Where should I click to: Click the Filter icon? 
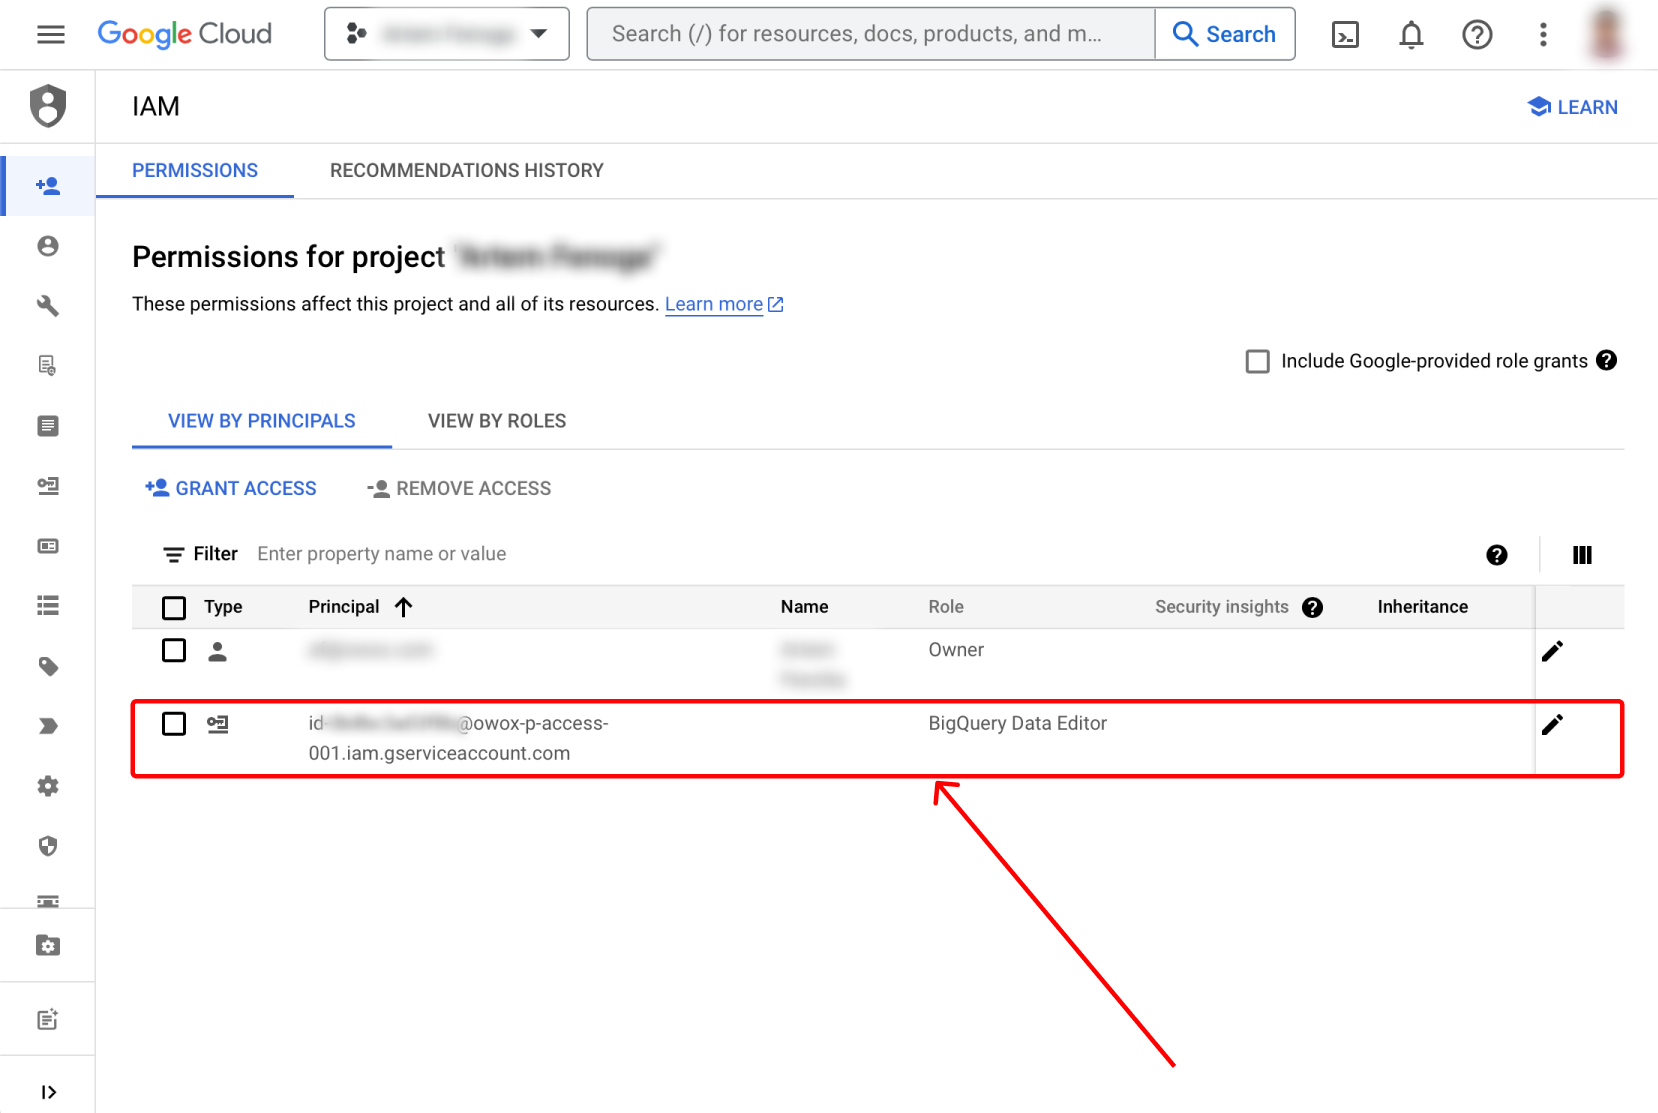tap(174, 554)
